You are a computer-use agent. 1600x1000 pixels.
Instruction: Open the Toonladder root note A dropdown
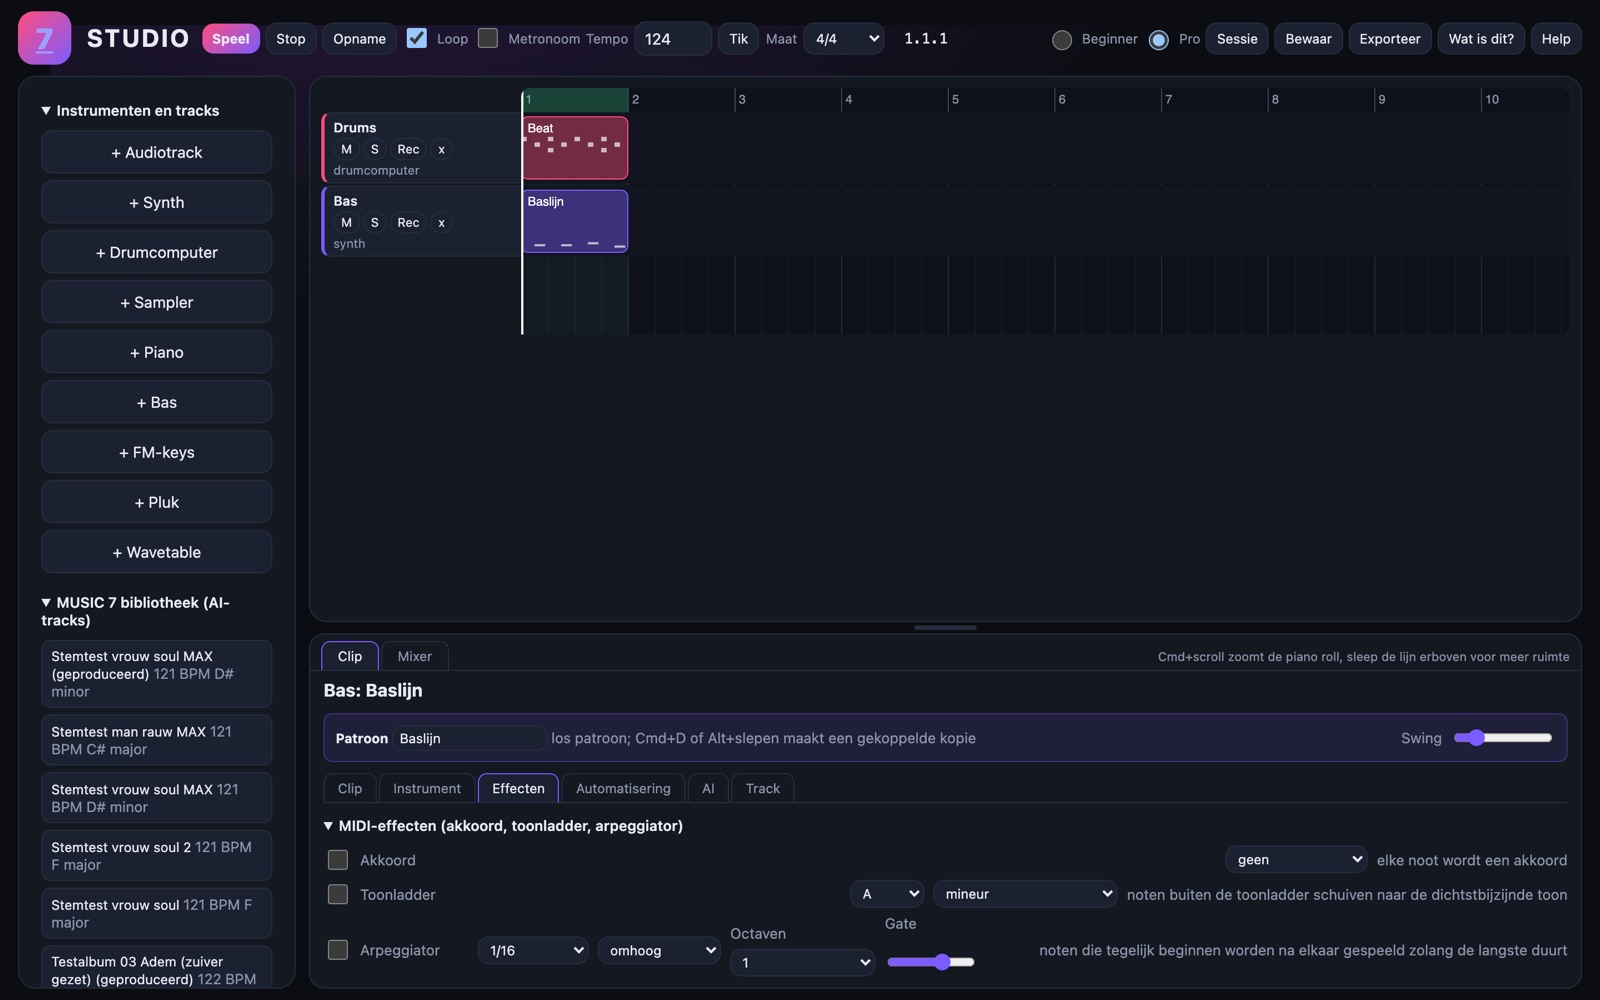(x=887, y=894)
